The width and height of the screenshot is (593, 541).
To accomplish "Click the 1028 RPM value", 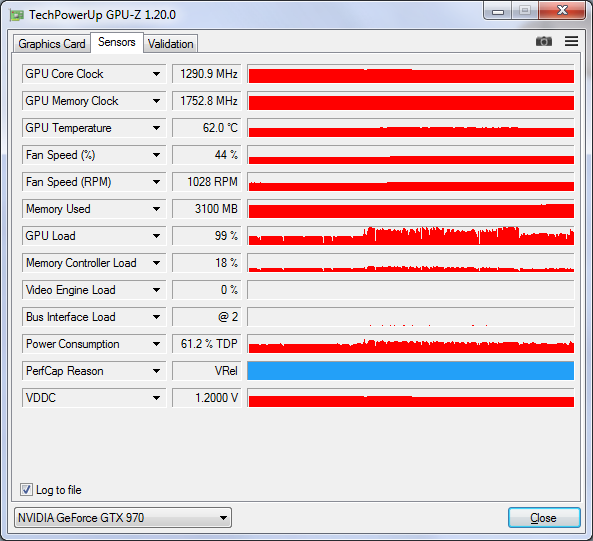I will (x=206, y=182).
